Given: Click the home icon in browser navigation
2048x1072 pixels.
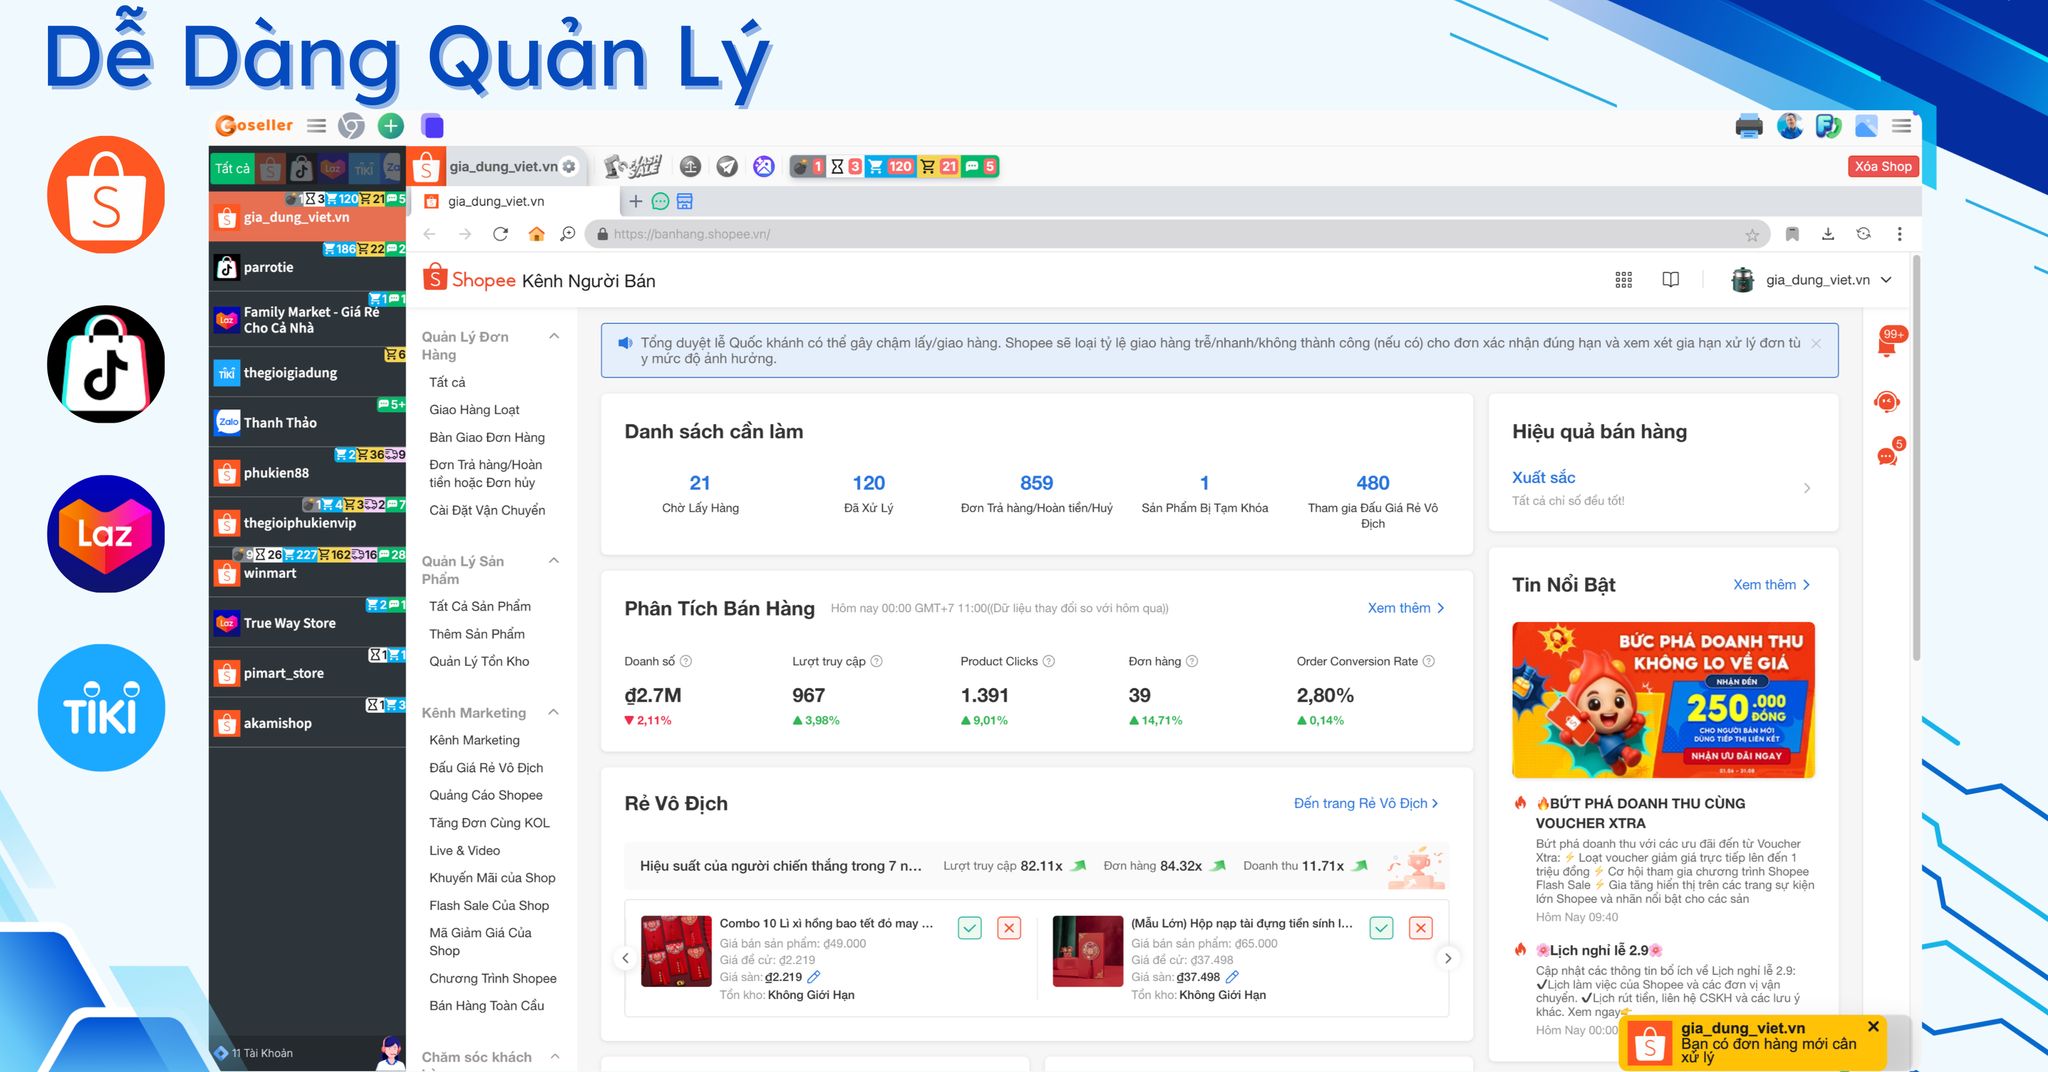Looking at the screenshot, I should coord(536,234).
